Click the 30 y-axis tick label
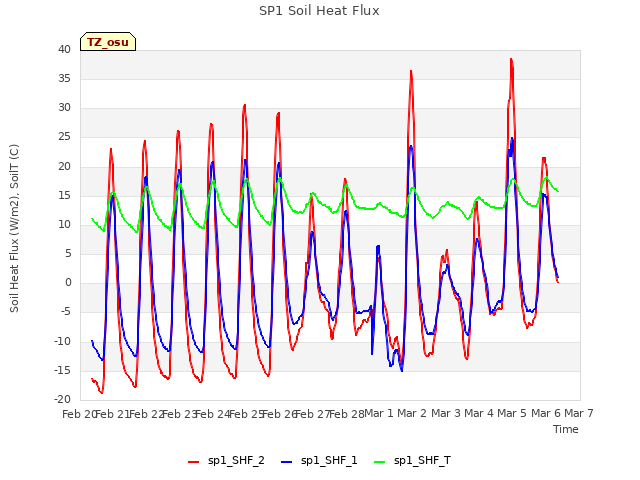Screen dimensions: 640x480 [64, 108]
